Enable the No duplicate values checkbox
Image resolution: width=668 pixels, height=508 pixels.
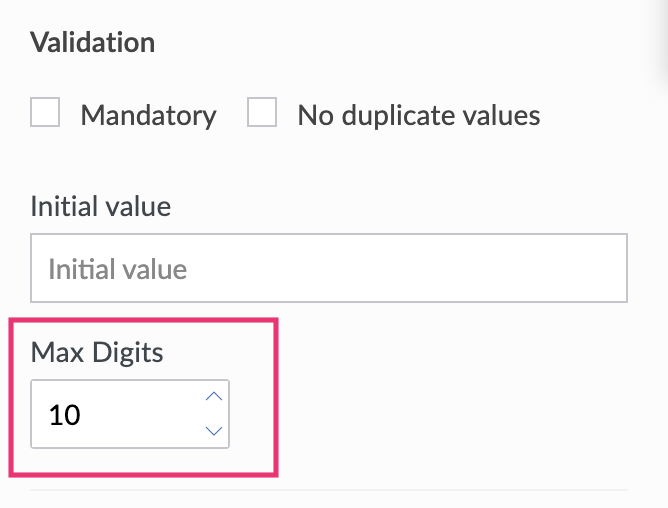tap(262, 113)
